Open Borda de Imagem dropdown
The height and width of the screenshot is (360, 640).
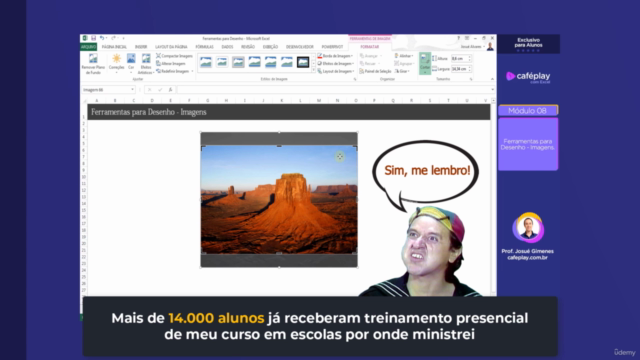point(335,56)
